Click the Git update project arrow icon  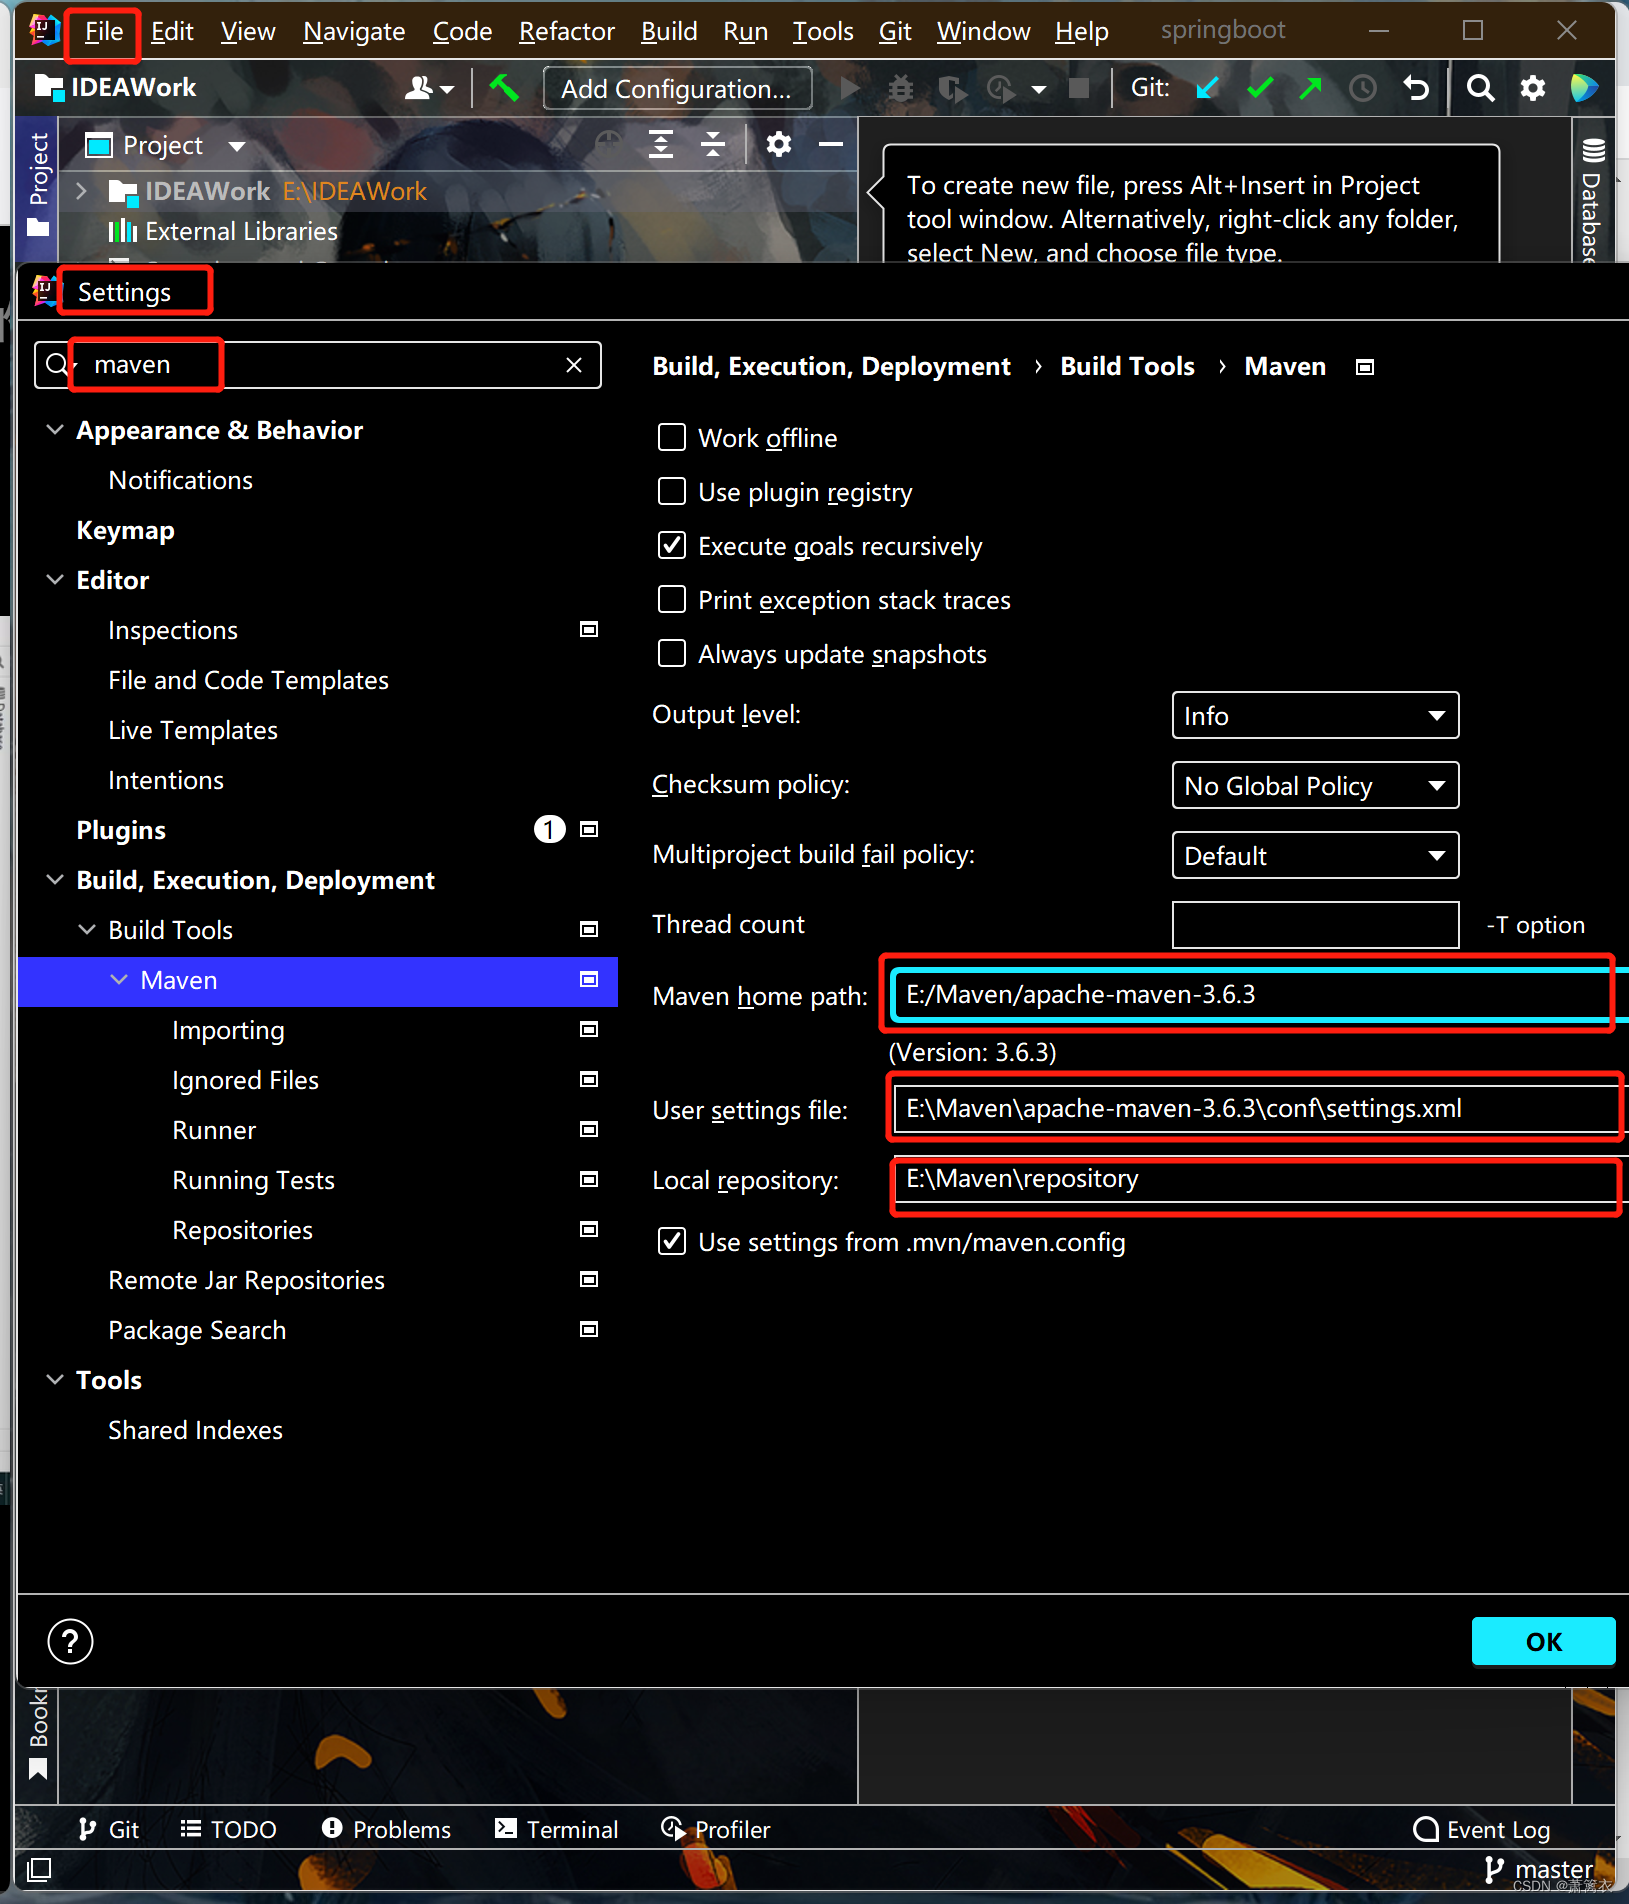[1208, 88]
